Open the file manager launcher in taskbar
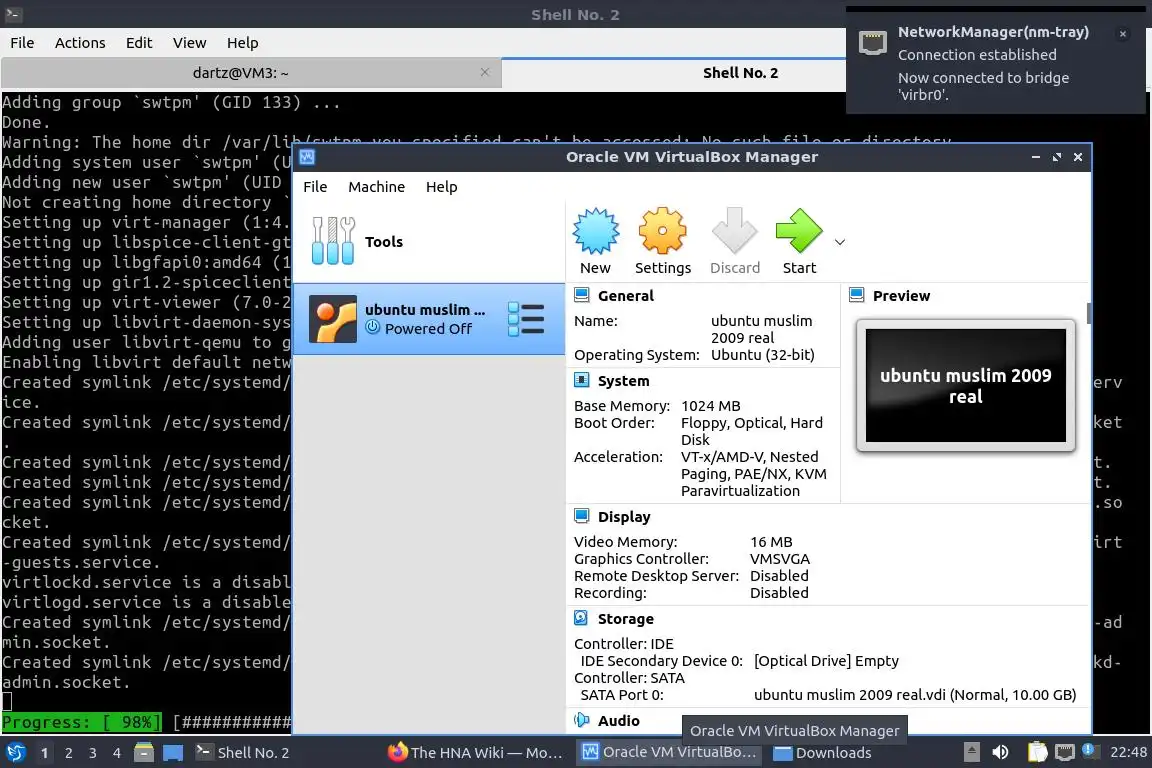 (144, 752)
